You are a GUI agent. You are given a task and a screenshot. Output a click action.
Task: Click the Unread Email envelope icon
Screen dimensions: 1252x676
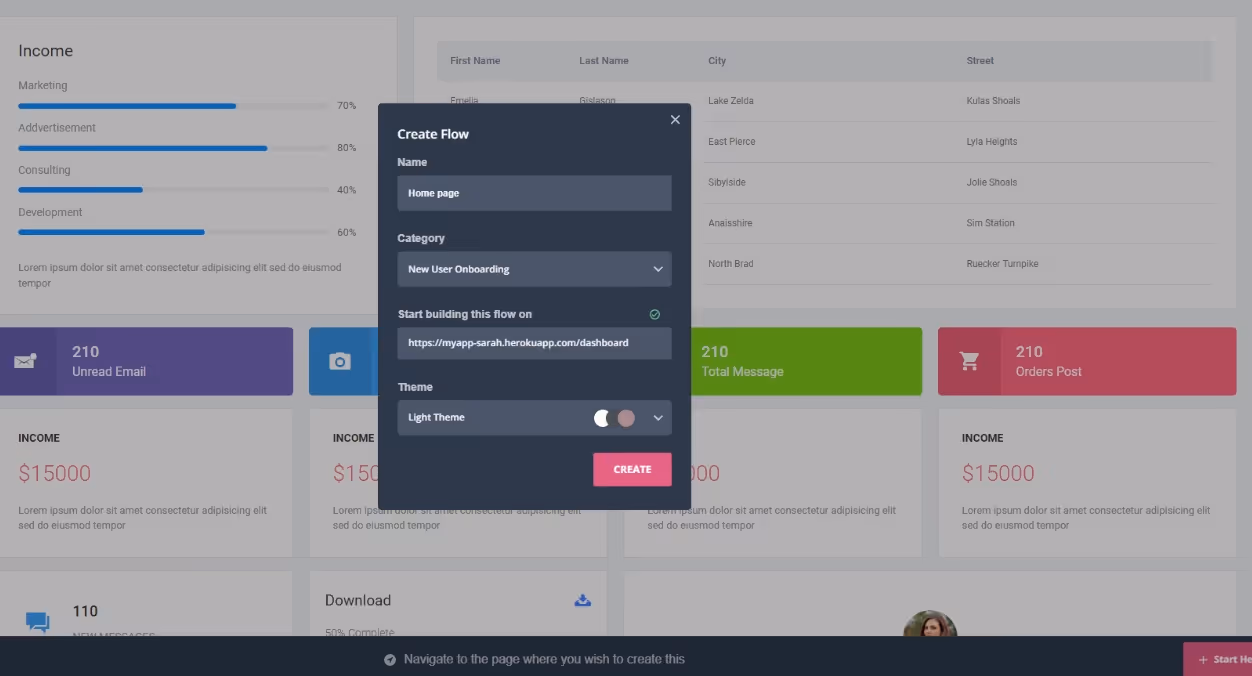pyautogui.click(x=26, y=361)
